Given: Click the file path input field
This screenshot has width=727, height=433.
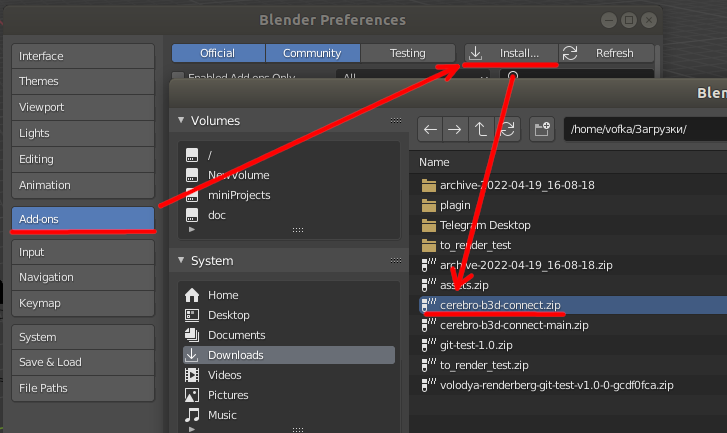Looking at the screenshot, I should [x=645, y=129].
